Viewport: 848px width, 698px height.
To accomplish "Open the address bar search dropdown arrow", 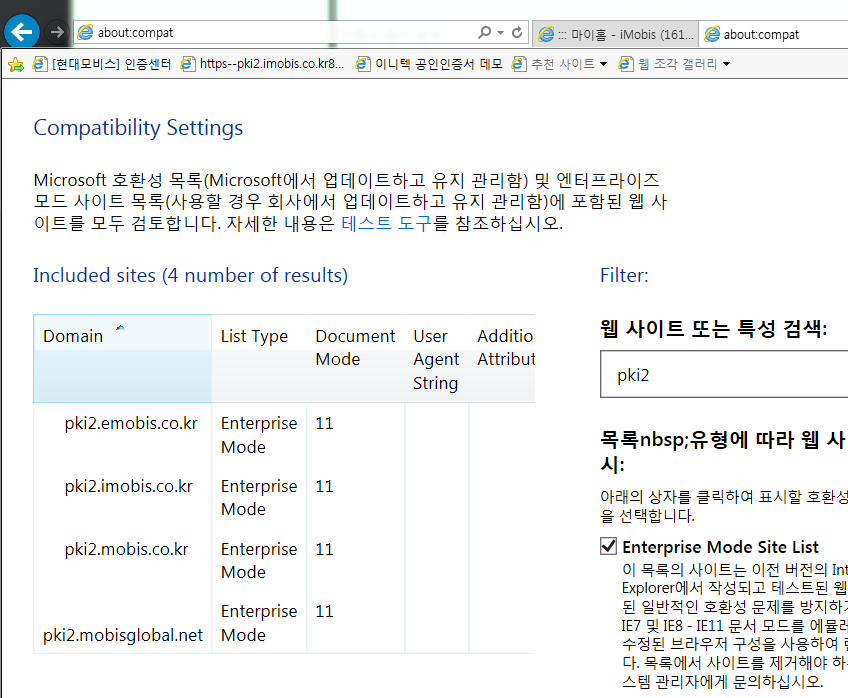I will [x=500, y=33].
